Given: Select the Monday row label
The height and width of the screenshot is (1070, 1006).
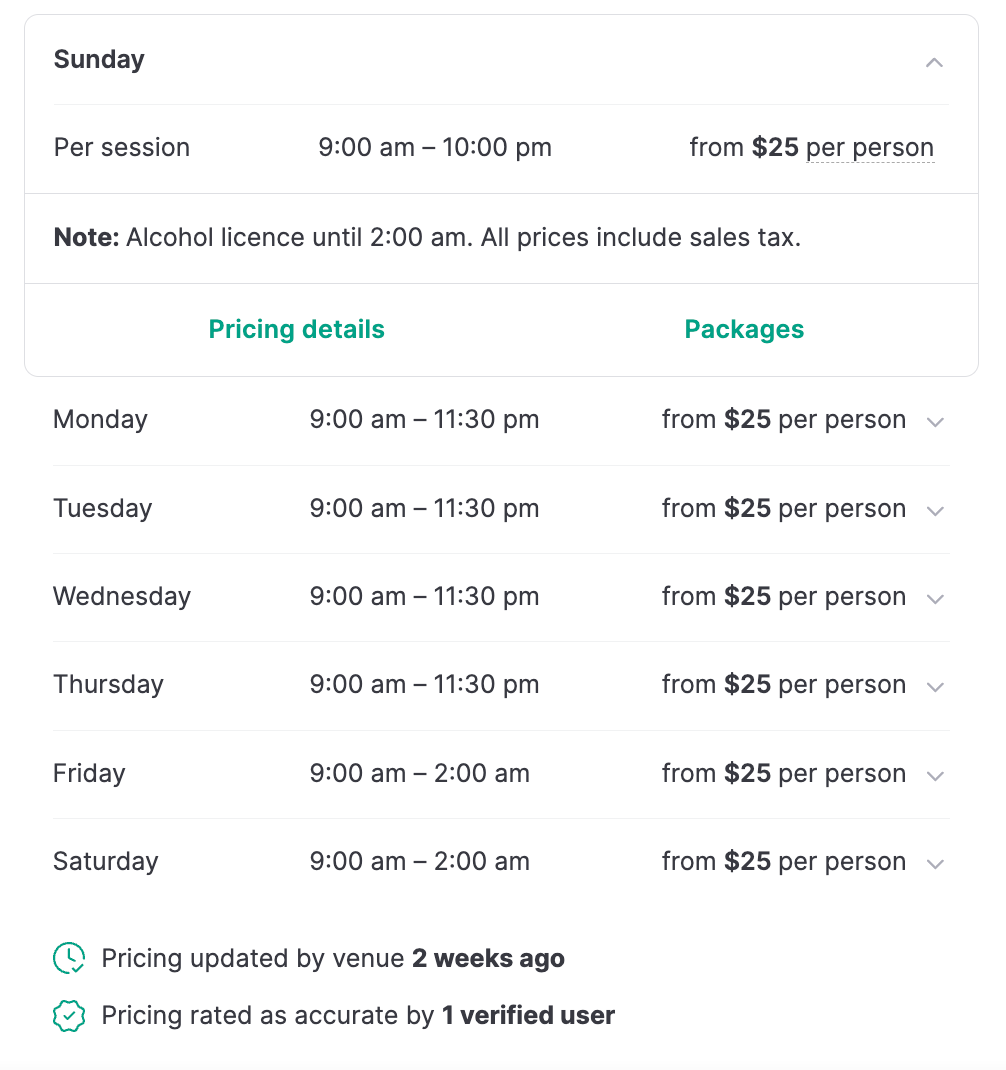Looking at the screenshot, I should tap(100, 420).
